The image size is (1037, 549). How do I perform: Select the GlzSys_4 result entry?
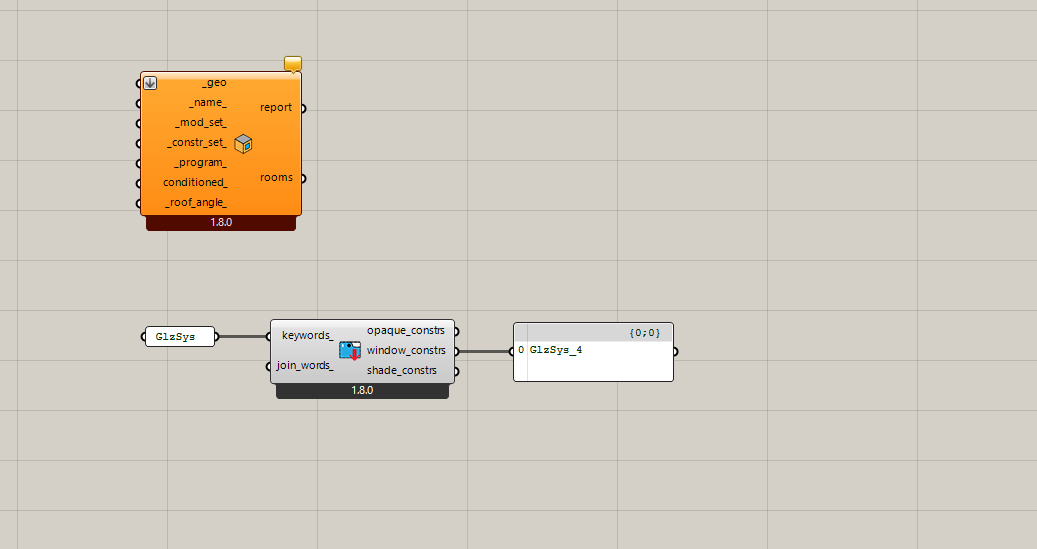tap(556, 350)
